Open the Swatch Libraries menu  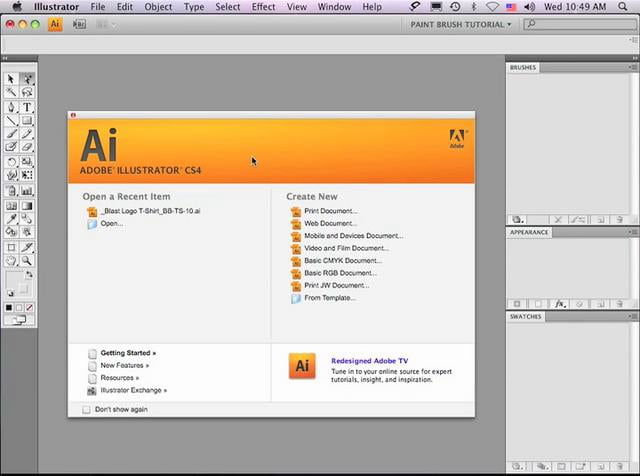point(518,466)
